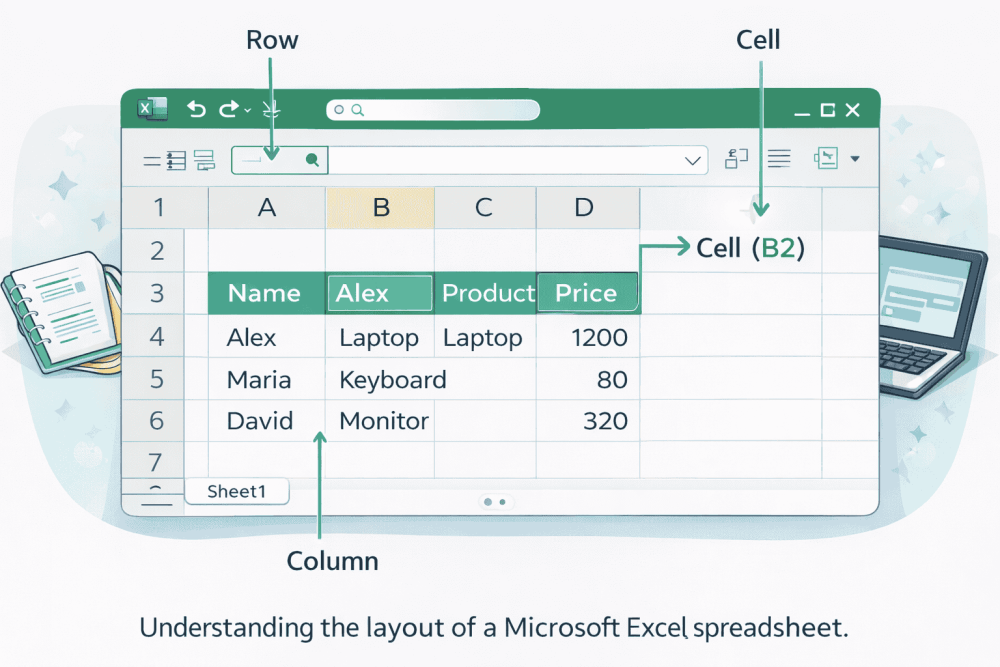The height and width of the screenshot is (667, 1000).
Task: Click the search icon in the title bar
Action: (356, 110)
